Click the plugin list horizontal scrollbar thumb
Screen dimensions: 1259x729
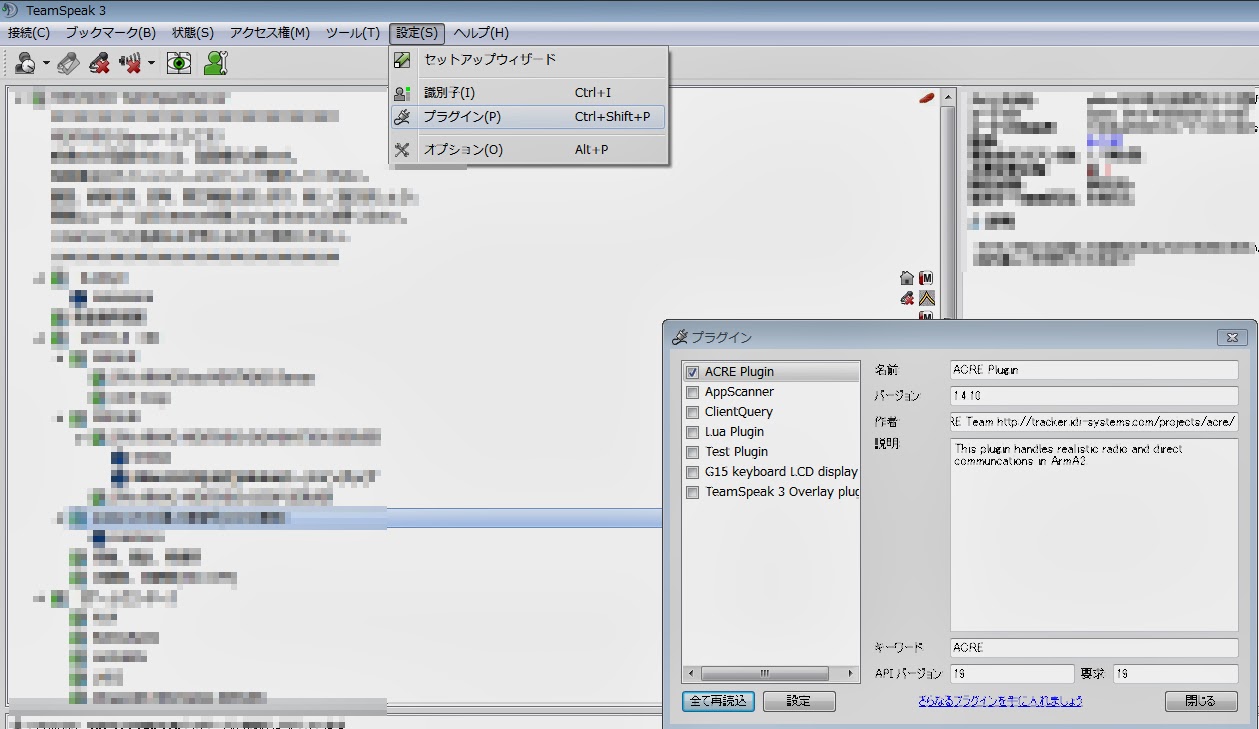pos(765,673)
